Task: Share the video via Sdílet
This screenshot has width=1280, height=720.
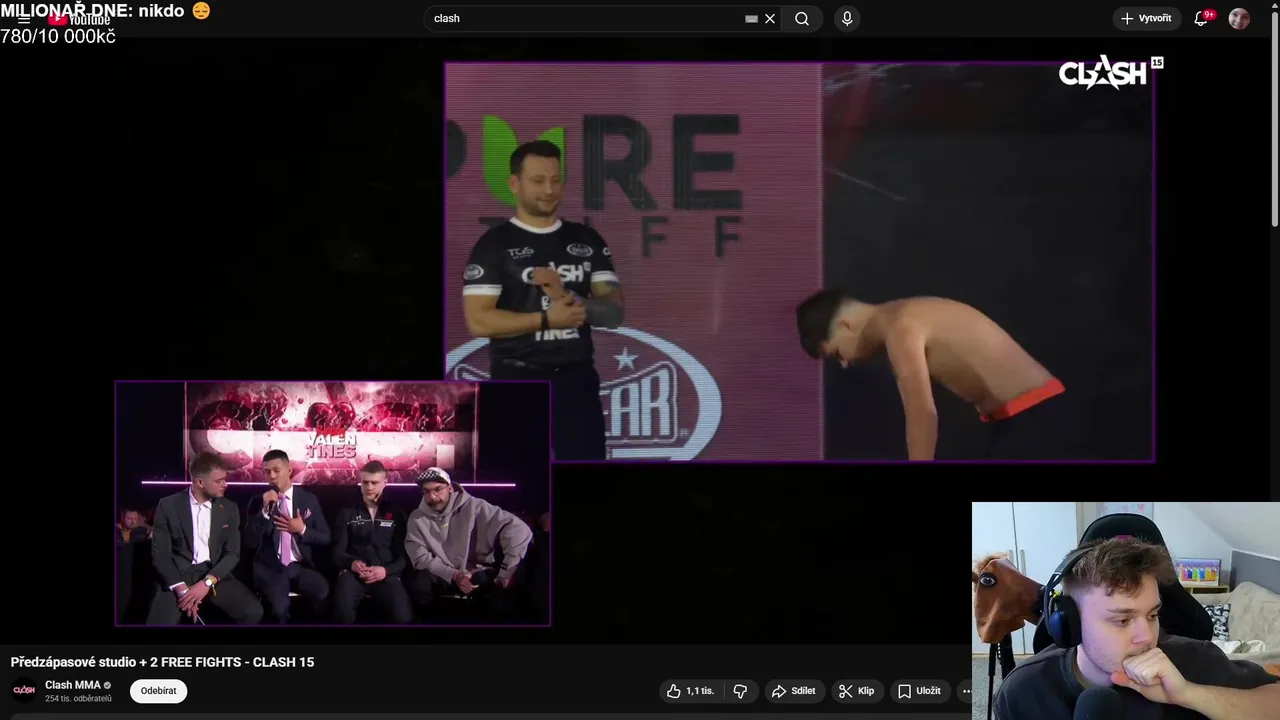Action: coord(793,691)
